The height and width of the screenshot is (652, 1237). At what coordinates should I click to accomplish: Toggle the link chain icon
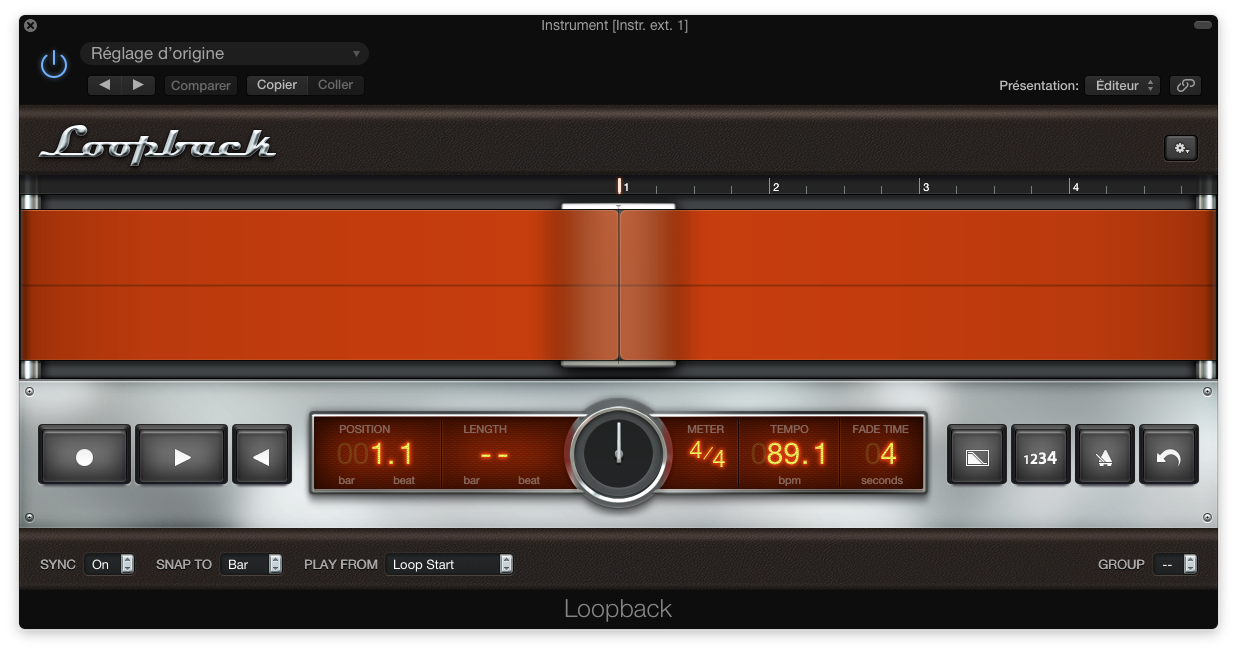pos(1185,86)
